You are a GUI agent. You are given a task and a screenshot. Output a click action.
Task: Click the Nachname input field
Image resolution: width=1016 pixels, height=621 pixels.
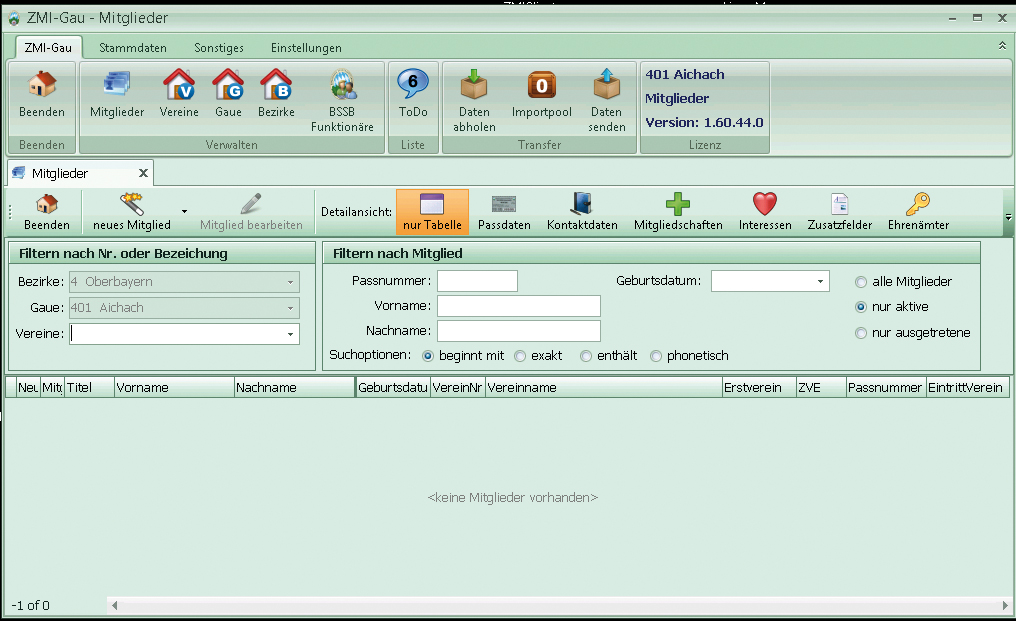coord(518,331)
